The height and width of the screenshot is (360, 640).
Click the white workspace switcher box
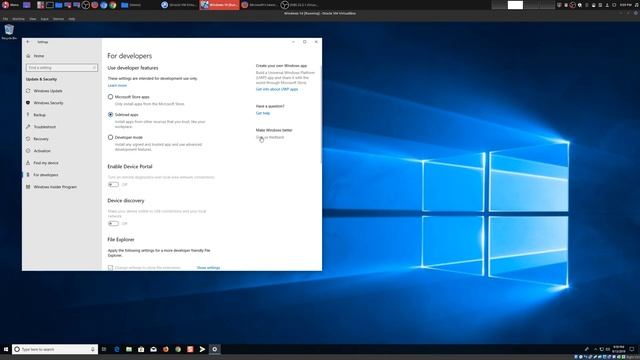(515, 5)
